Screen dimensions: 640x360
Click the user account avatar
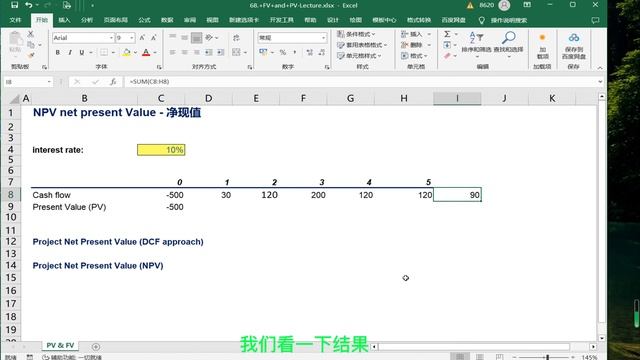504,5
